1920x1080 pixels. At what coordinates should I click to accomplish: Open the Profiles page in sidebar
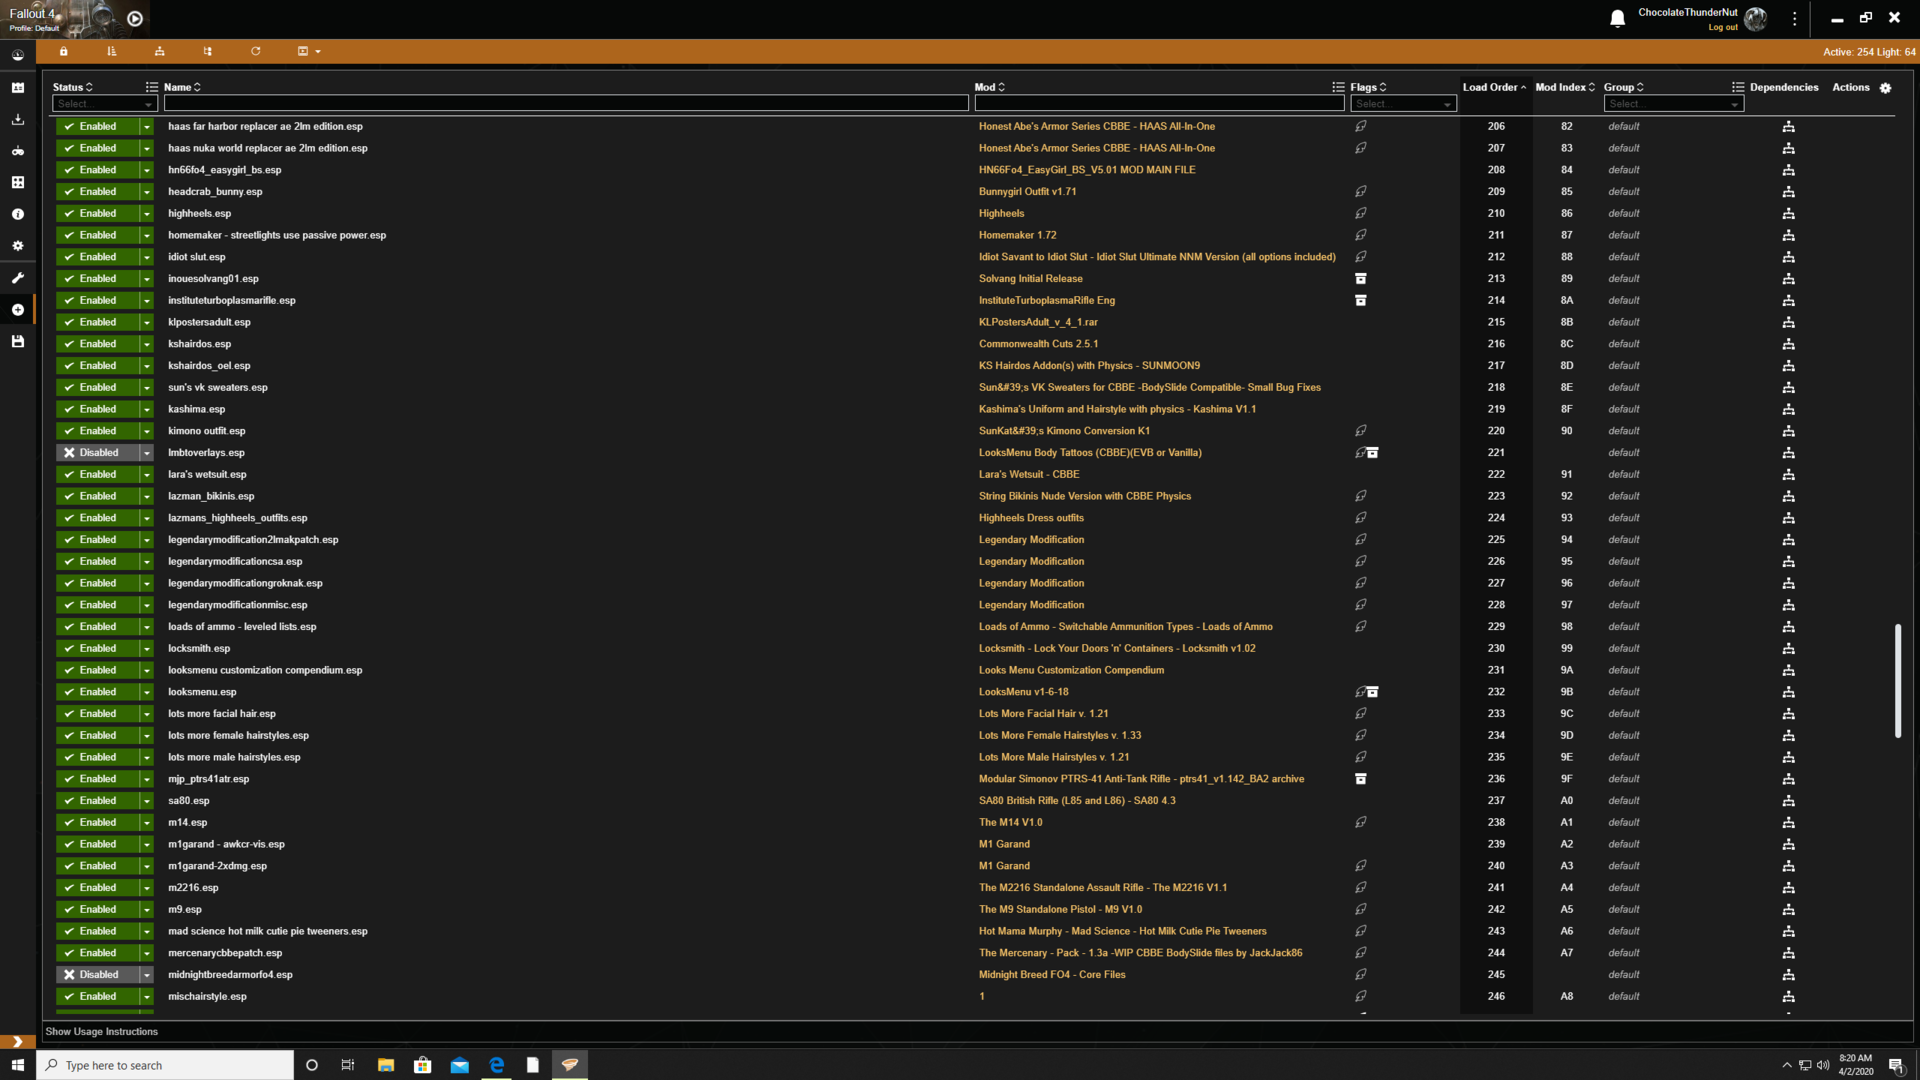pos(17,88)
